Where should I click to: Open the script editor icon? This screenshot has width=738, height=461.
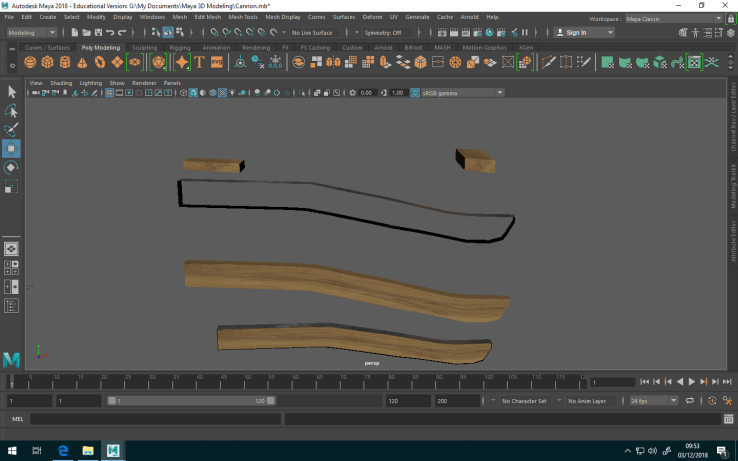tap(728, 419)
